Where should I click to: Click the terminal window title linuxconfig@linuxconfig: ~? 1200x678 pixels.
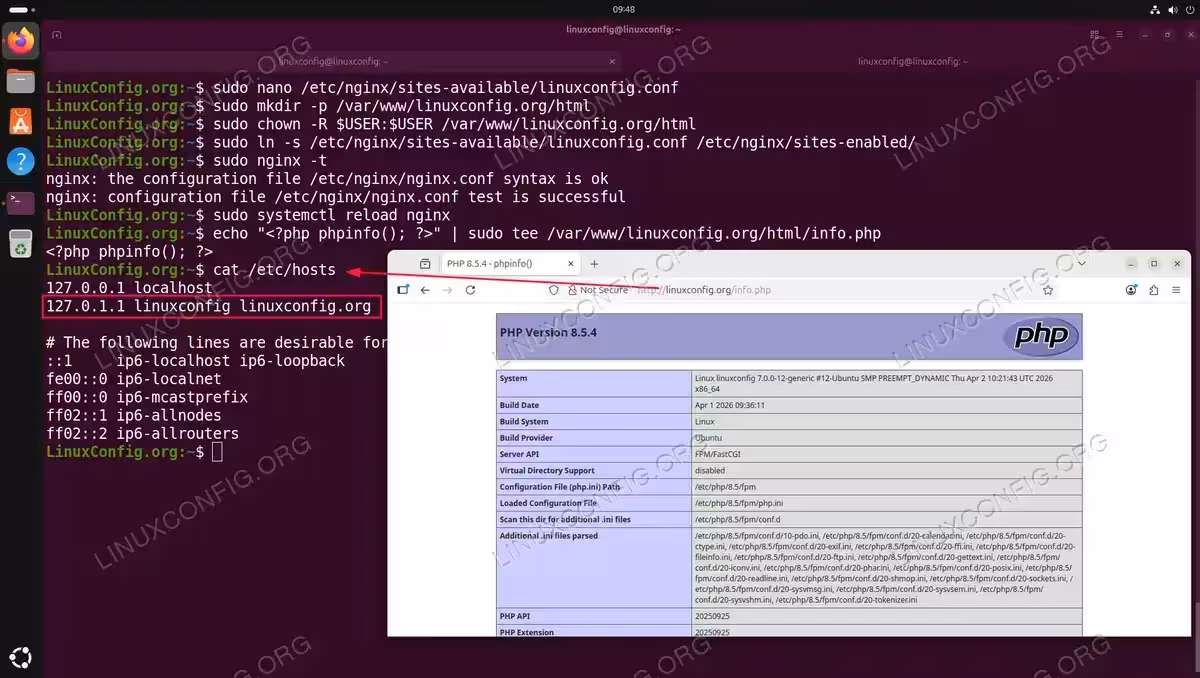point(622,31)
